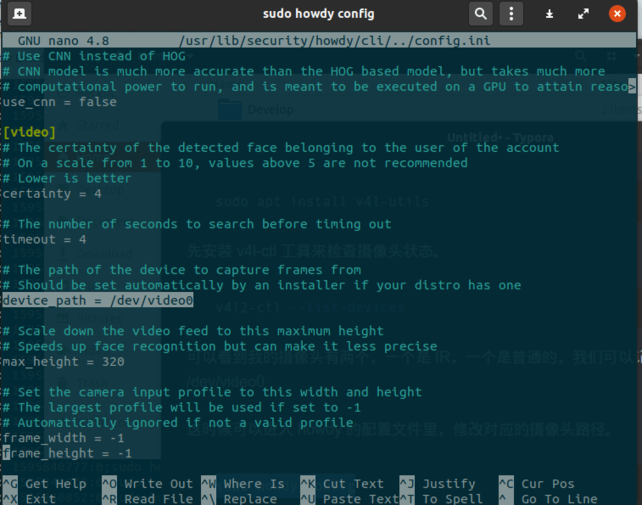The width and height of the screenshot is (642, 505).
Task: Click the line-overflow '>' marker on computational power line
Action: click(632, 87)
